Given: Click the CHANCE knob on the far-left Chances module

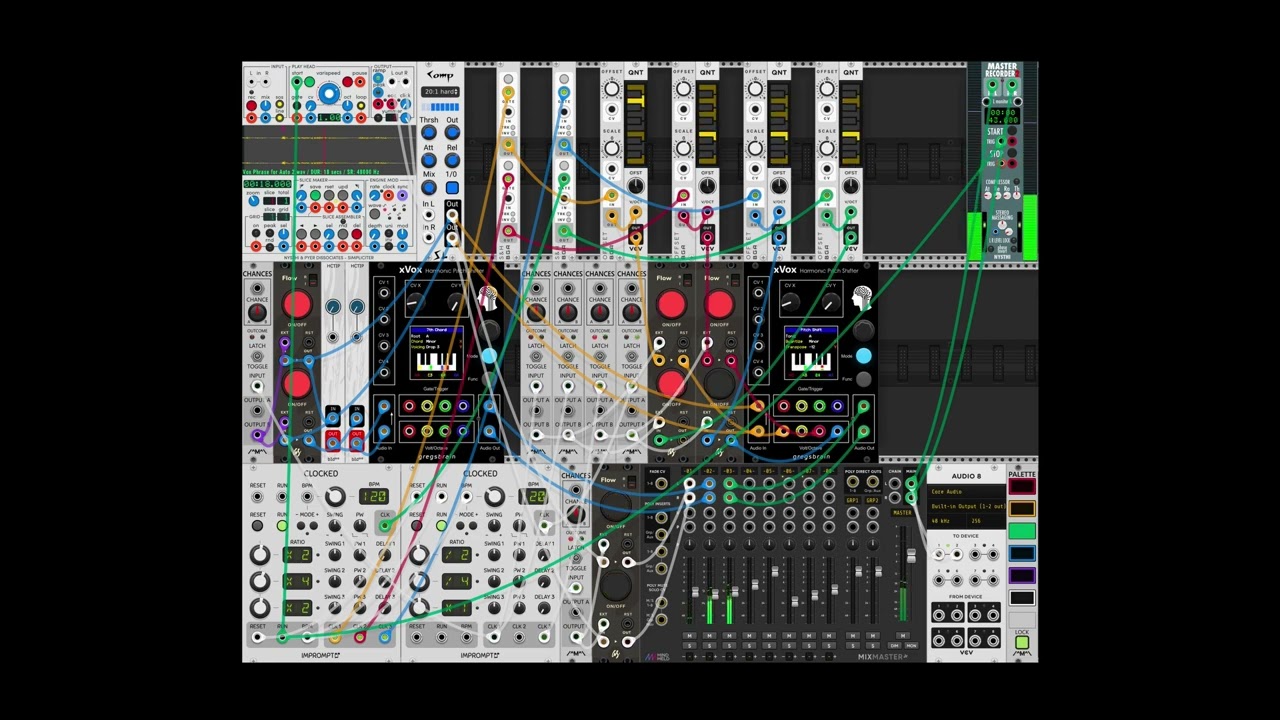Looking at the screenshot, I should click(x=257, y=312).
